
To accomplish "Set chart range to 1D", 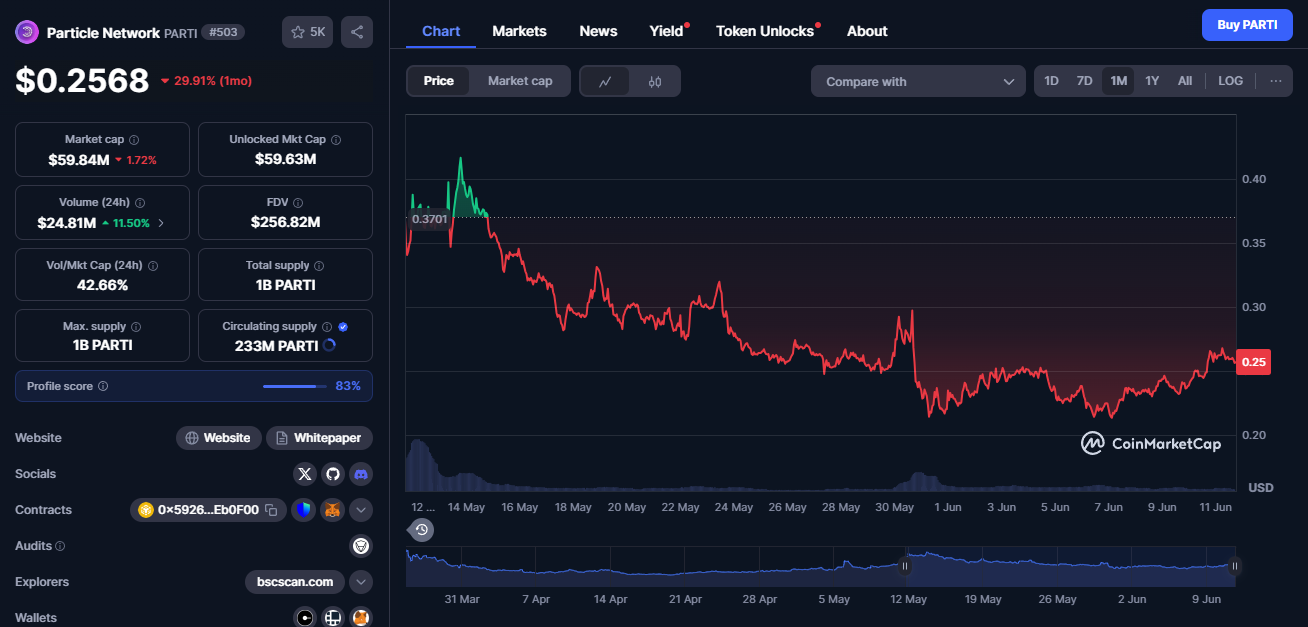I will tap(1051, 81).
